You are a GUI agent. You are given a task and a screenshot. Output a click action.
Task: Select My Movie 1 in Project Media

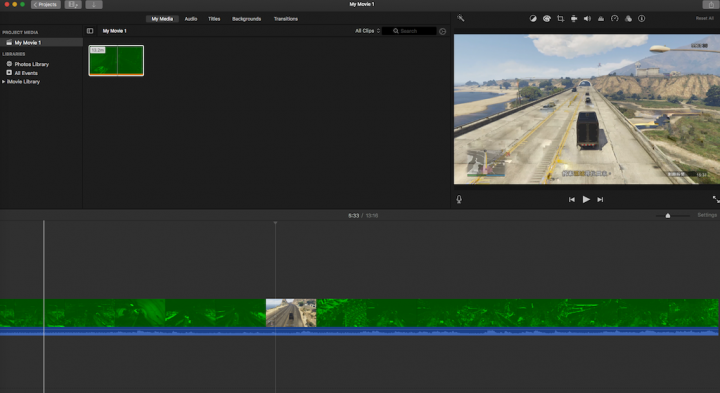pyautogui.click(x=41, y=42)
